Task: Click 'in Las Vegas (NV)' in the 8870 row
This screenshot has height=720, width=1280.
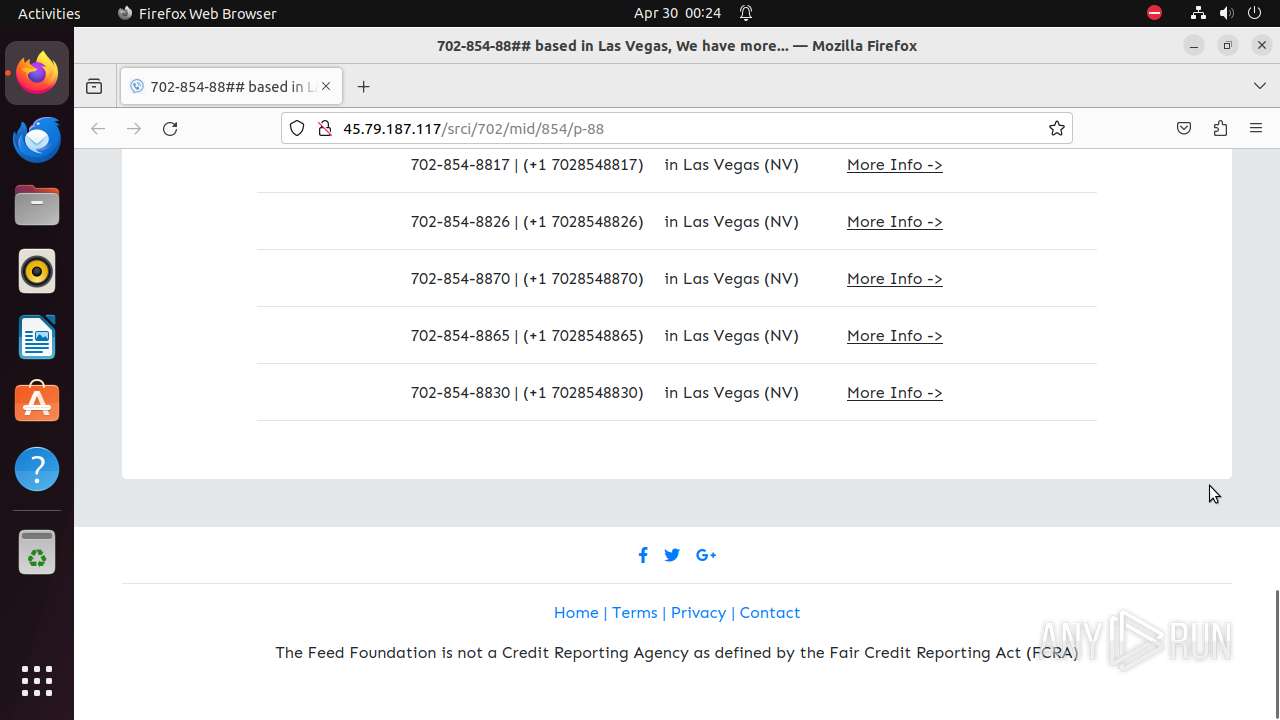Action: [x=731, y=278]
